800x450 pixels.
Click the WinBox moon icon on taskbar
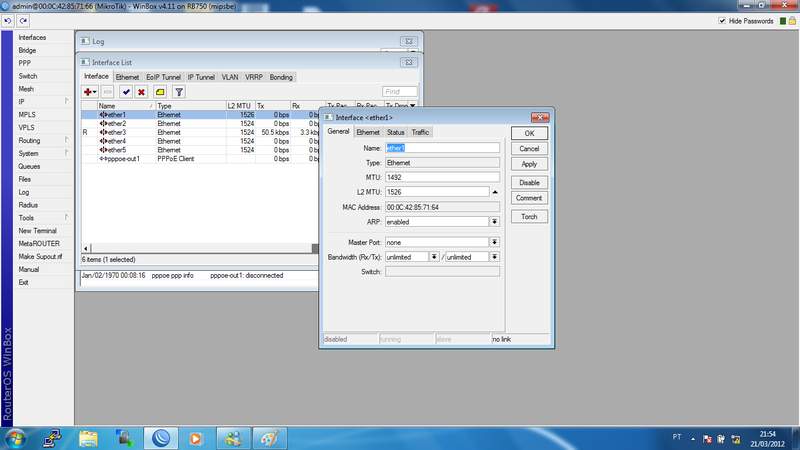point(161,438)
